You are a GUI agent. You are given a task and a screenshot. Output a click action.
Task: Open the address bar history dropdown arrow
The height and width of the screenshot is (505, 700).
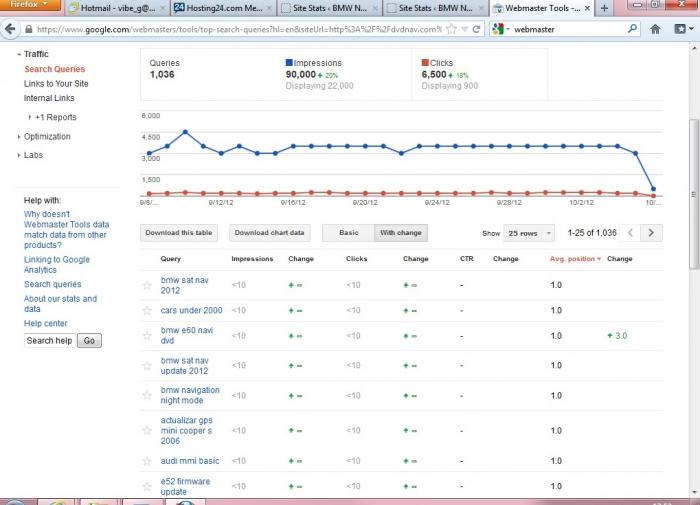465,29
